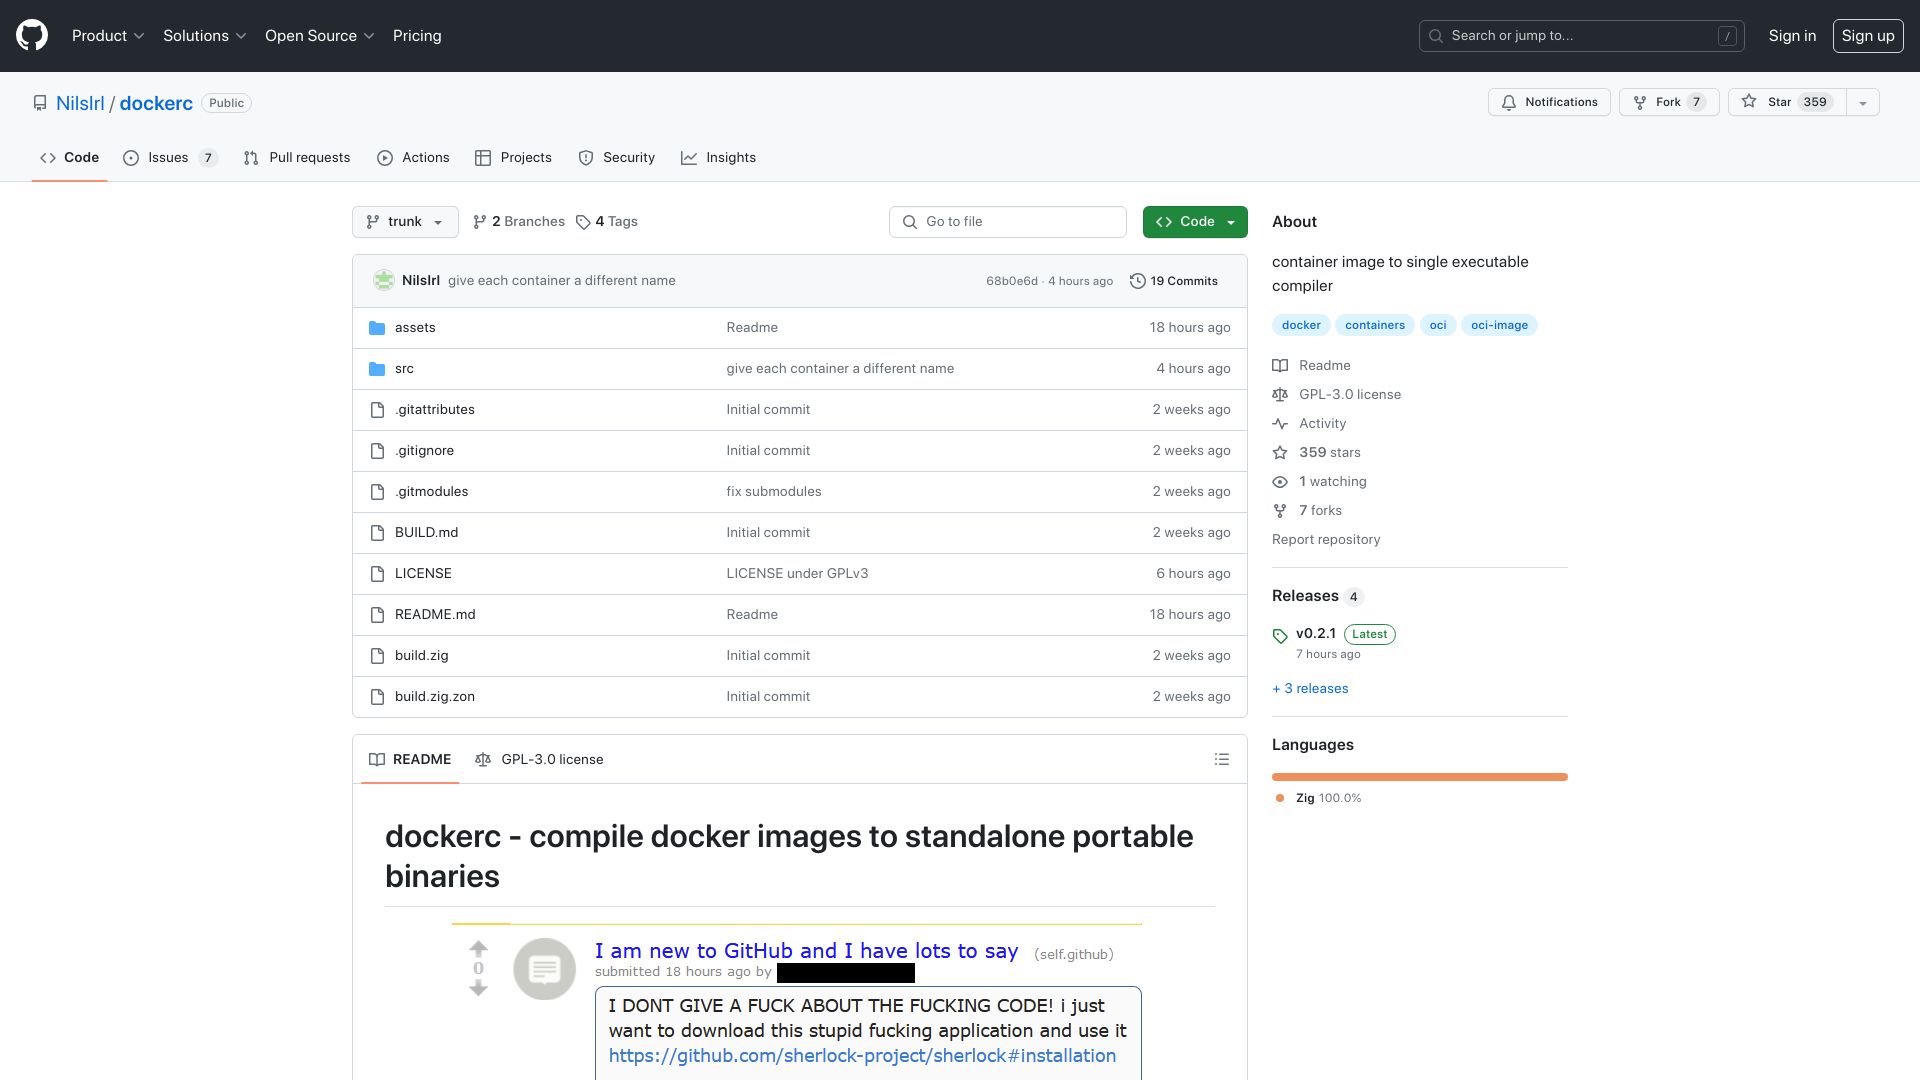Viewport: 1920px width, 1080px height.
Task: Fork the repository with Fork button
Action: tap(1669, 103)
